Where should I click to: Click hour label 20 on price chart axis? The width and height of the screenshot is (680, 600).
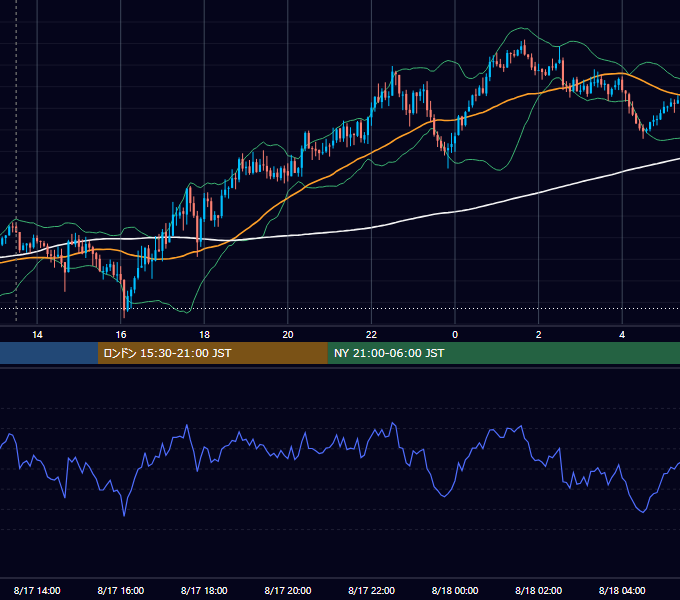(288, 335)
